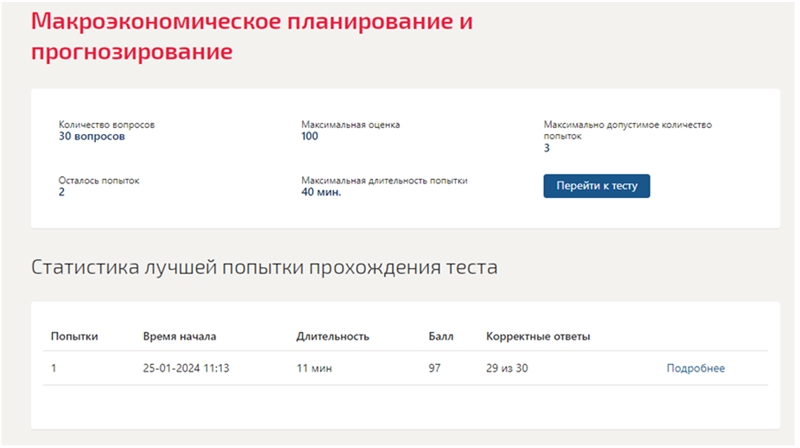Click the Длительность column header
The image size is (800, 448).
click(x=333, y=336)
